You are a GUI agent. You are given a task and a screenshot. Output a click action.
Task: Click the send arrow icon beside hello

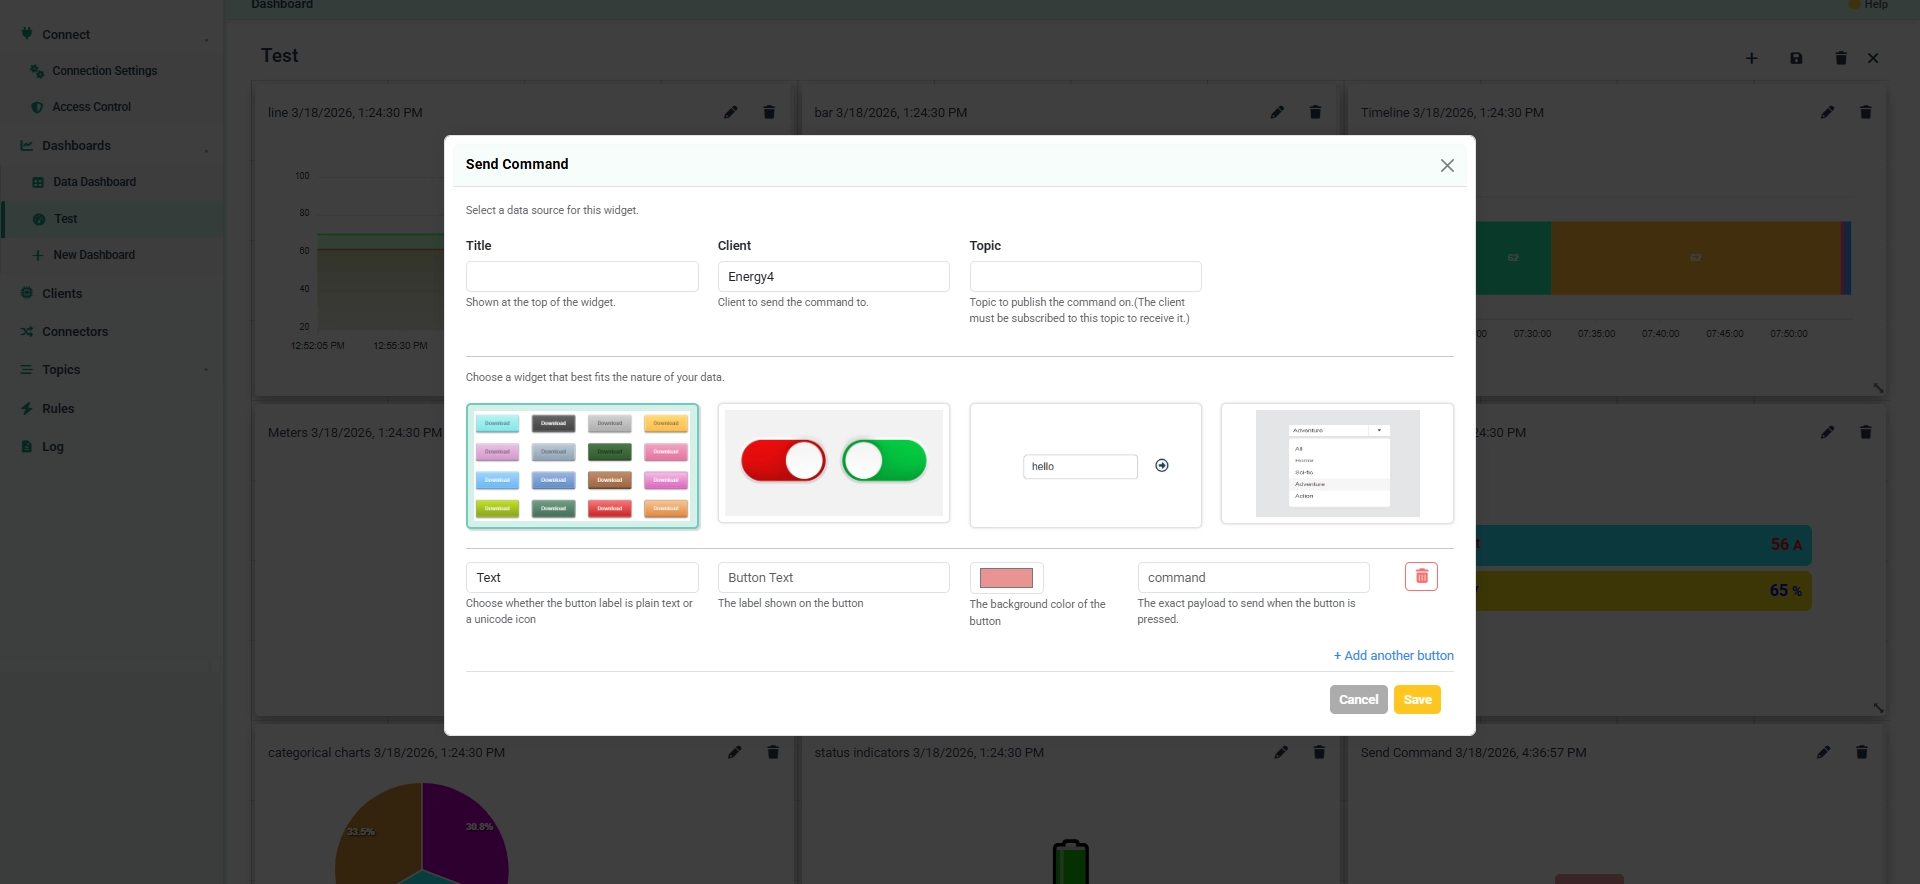(x=1162, y=466)
